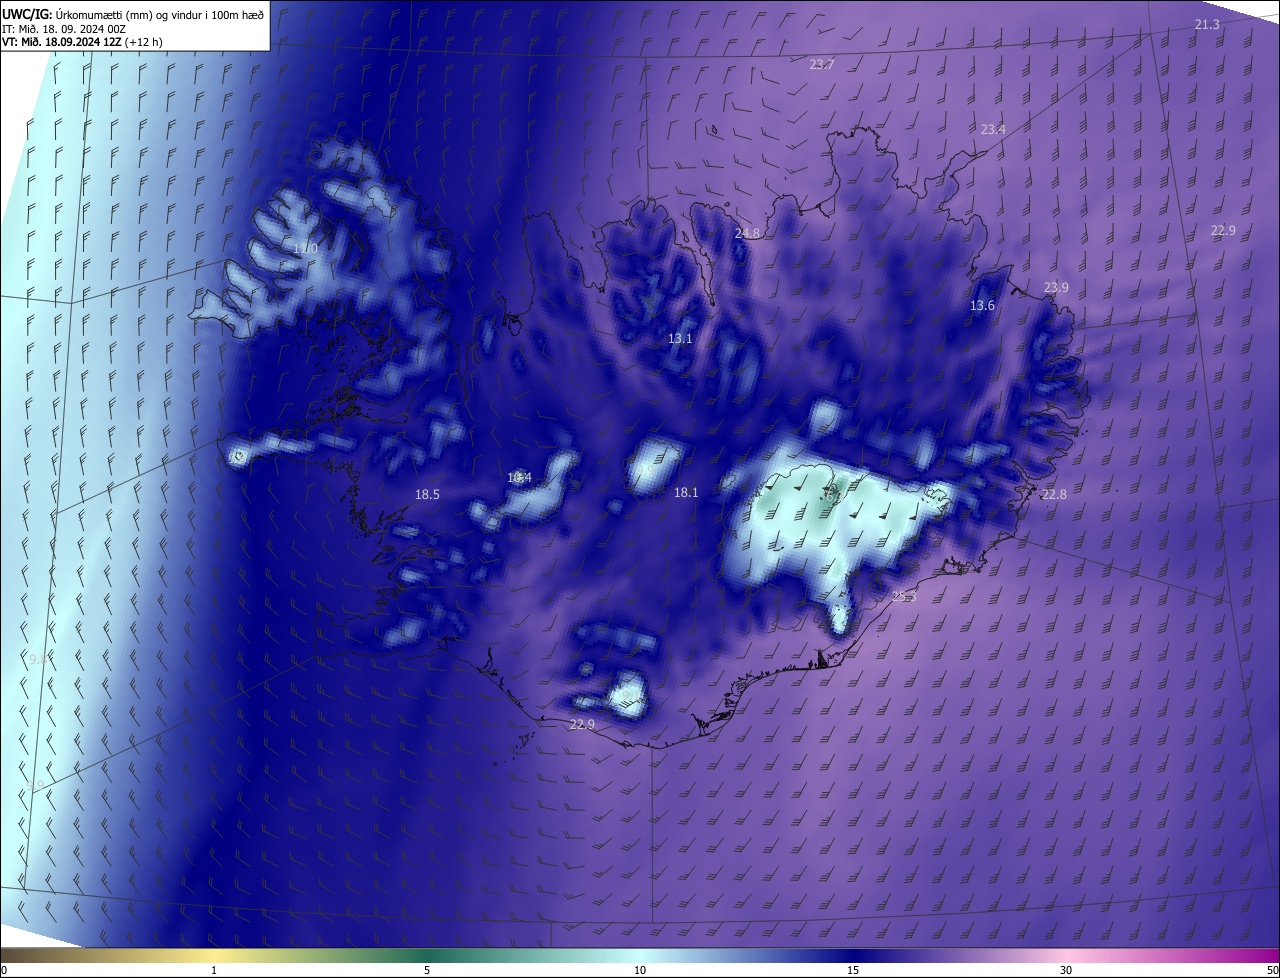Screen dimensions: 1280x978
Task: Click the 11.0 value over the Westfjords
Action: coord(305,248)
